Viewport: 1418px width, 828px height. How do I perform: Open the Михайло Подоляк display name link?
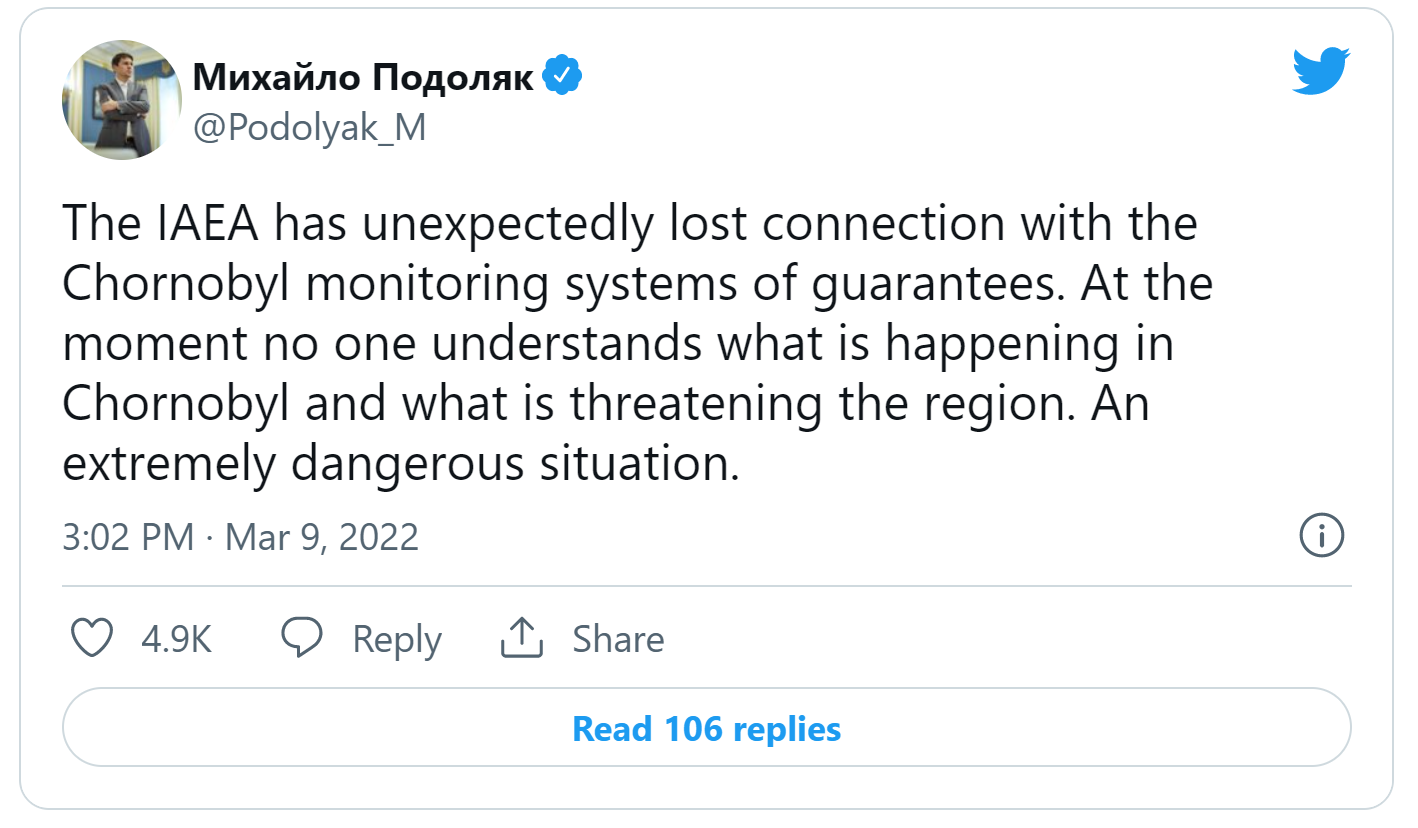tap(363, 76)
